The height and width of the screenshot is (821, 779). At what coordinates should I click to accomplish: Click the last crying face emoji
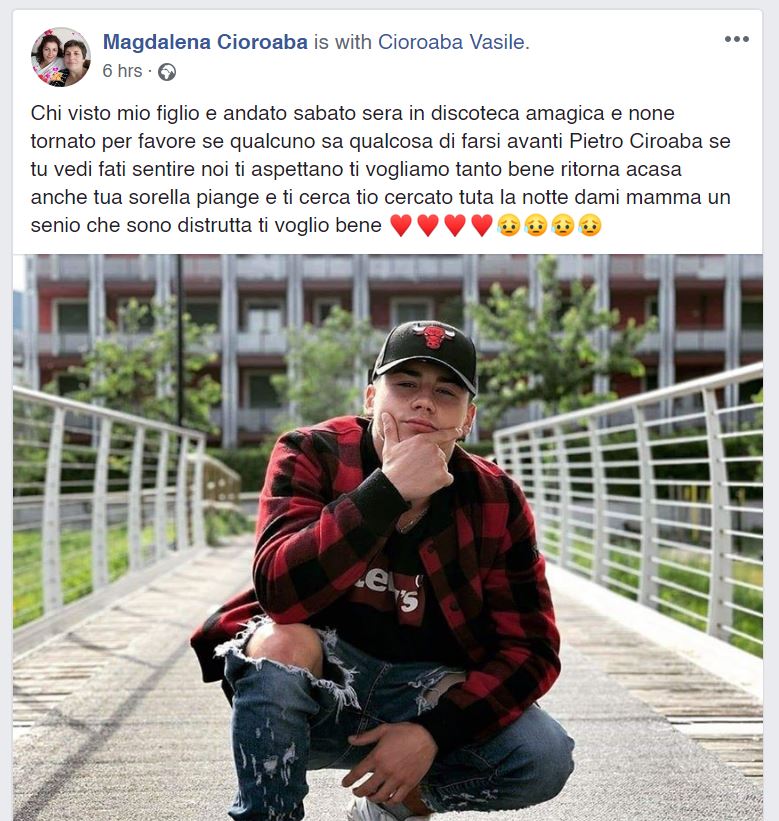(x=590, y=226)
